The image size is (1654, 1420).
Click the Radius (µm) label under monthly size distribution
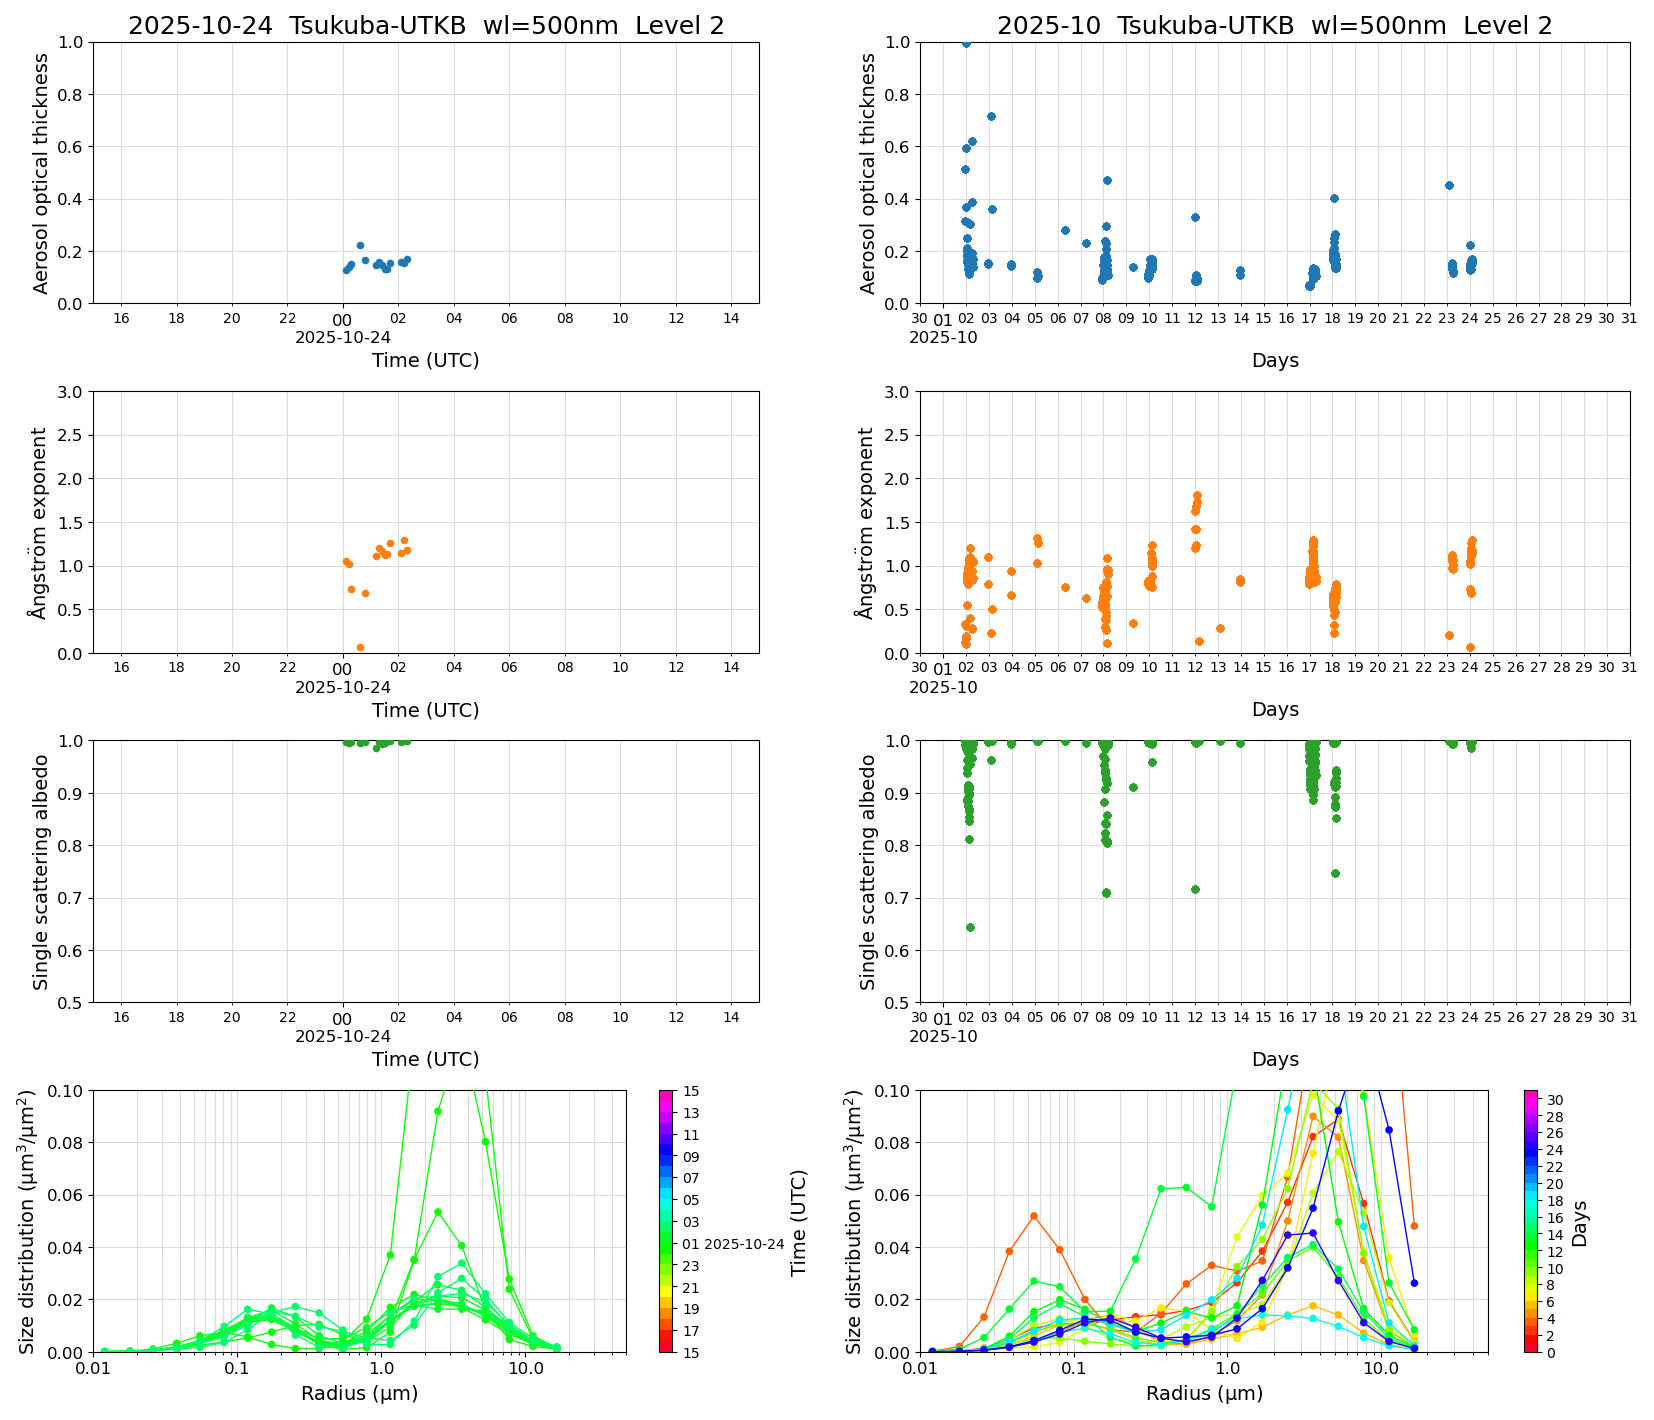(1204, 1393)
